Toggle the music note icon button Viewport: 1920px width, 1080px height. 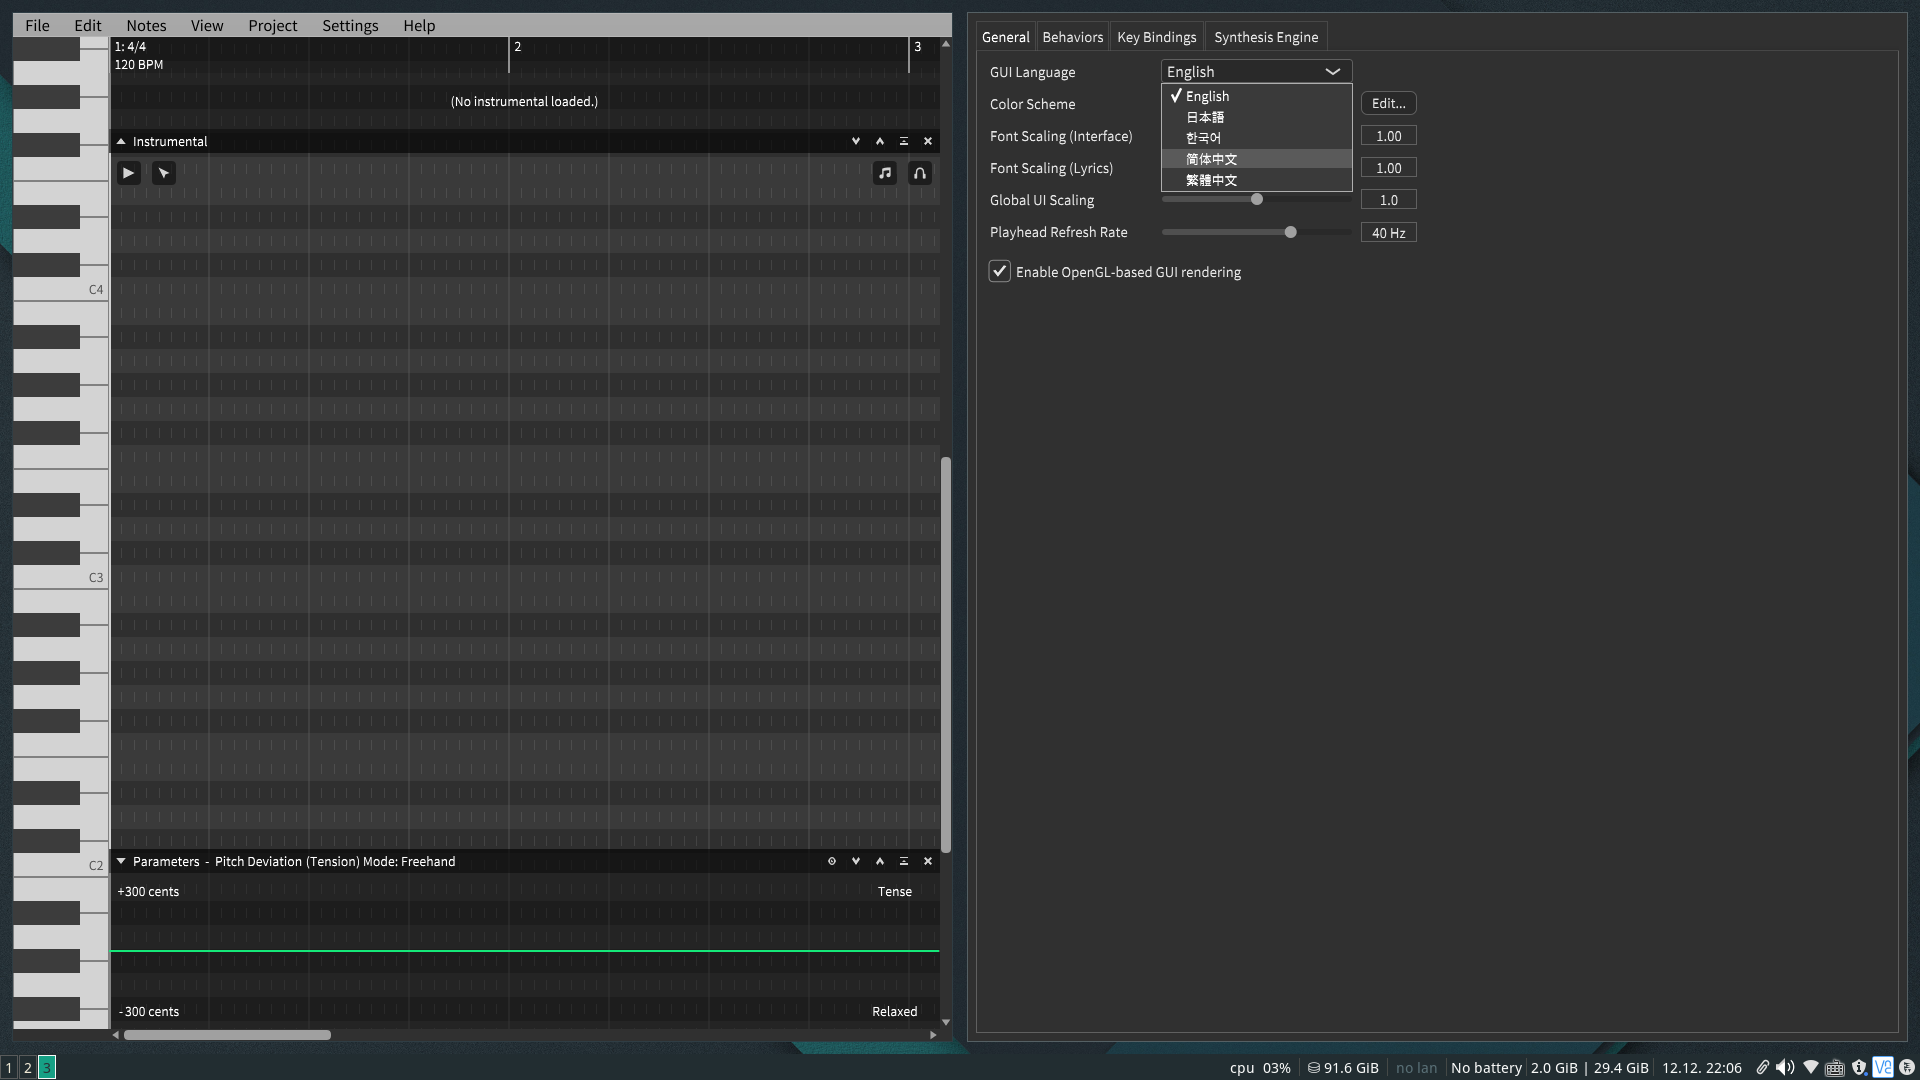pyautogui.click(x=885, y=173)
